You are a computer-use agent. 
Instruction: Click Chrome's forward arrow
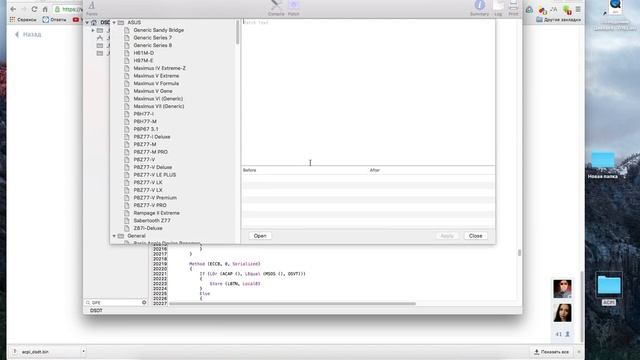point(24,9)
